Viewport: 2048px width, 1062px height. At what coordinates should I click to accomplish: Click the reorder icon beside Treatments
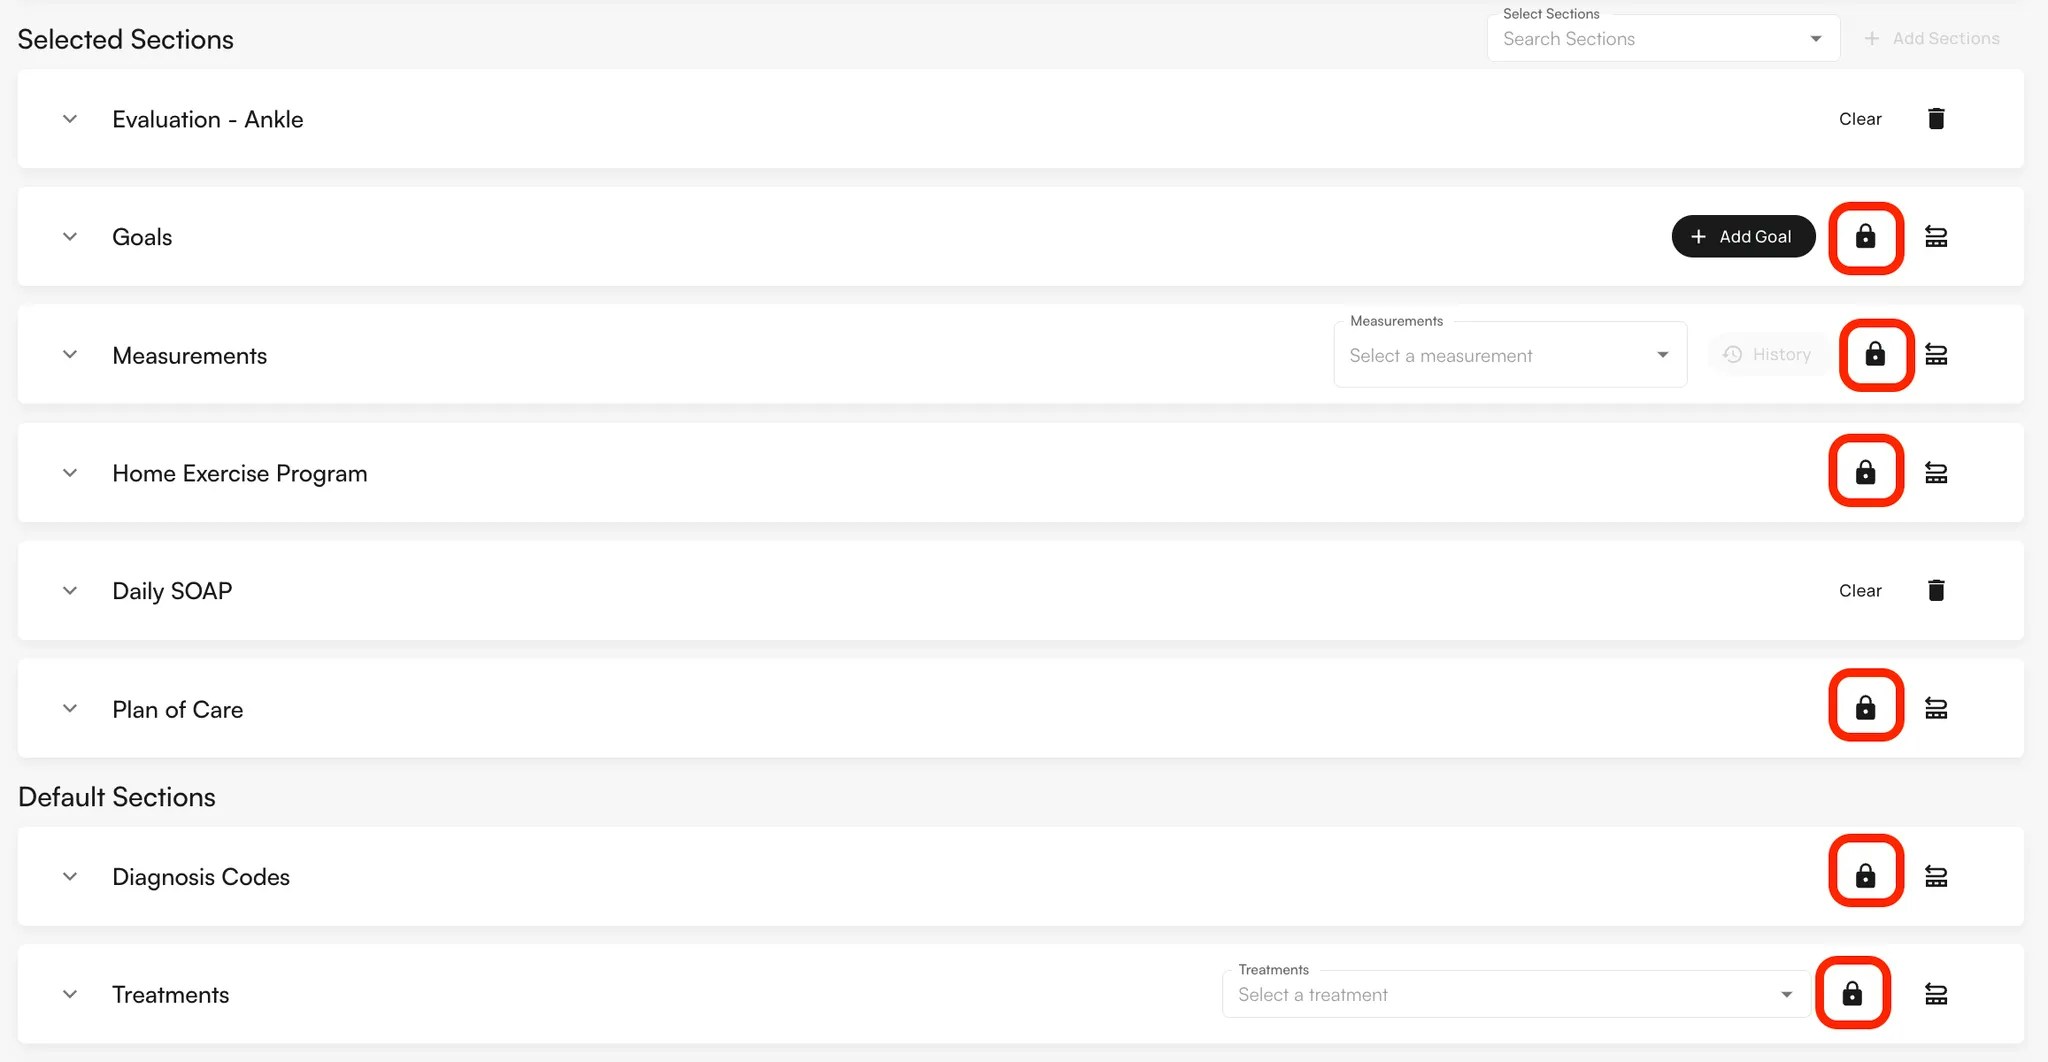pos(1937,993)
